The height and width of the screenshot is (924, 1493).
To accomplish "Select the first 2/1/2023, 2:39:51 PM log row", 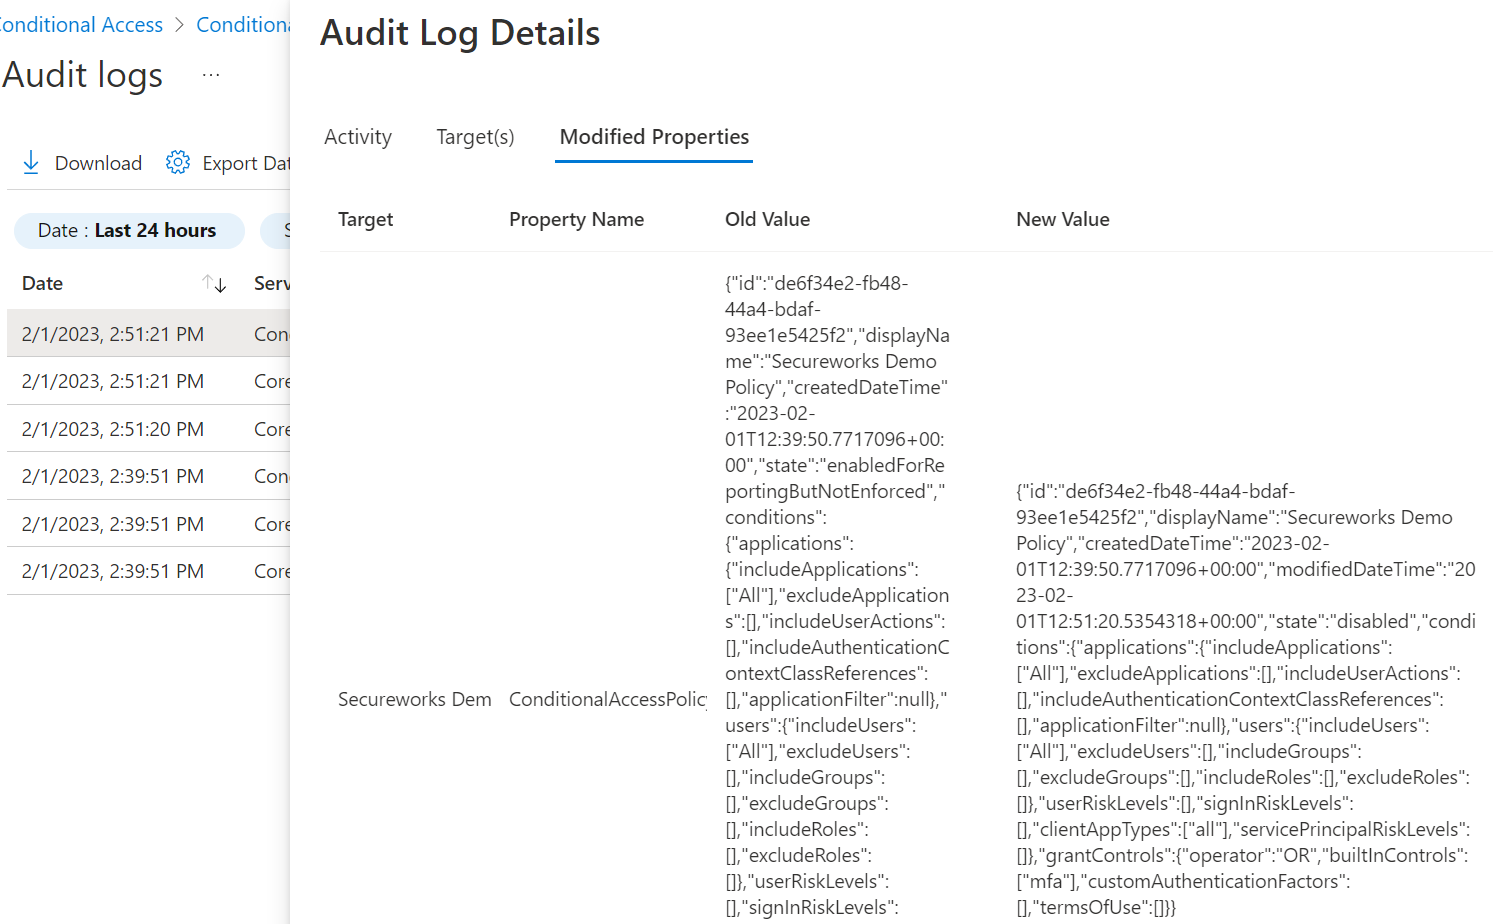I will pyautogui.click(x=148, y=476).
